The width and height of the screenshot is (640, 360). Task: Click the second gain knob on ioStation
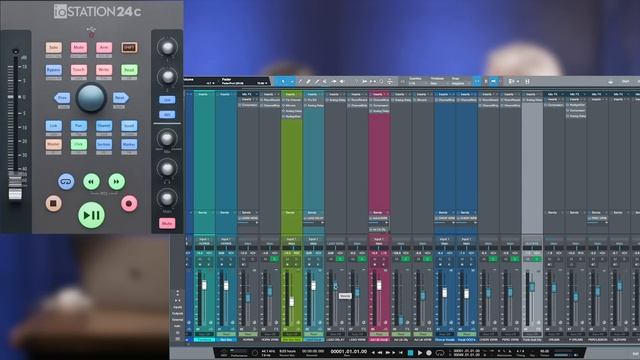167,76
